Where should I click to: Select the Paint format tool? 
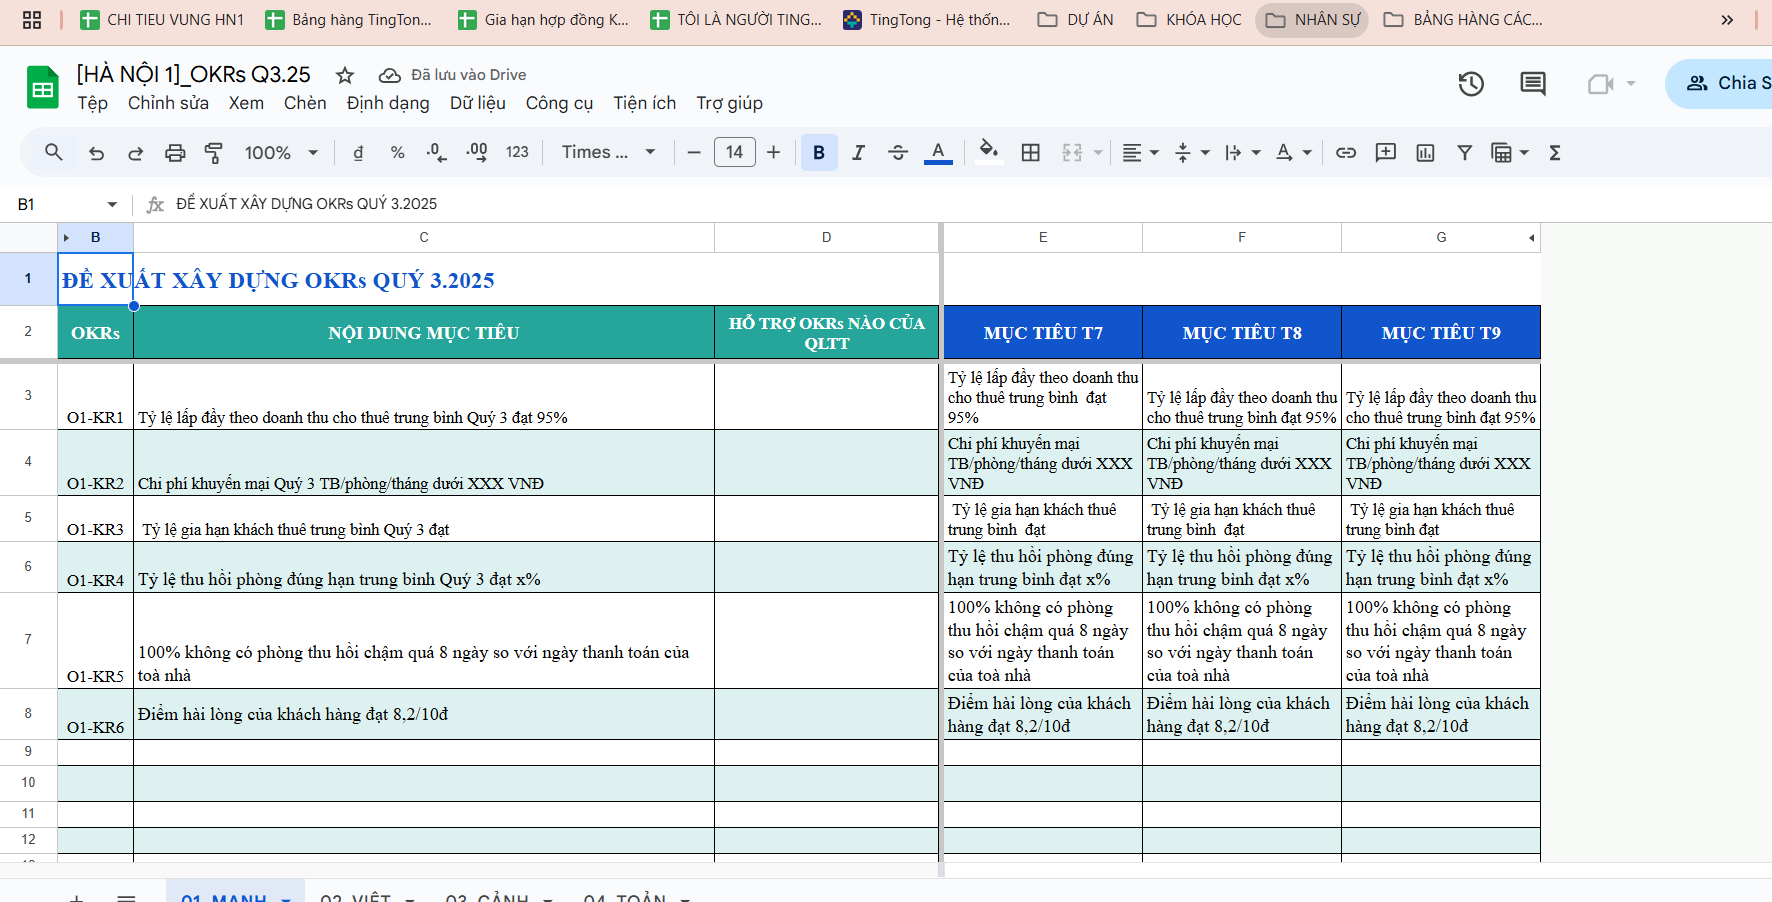(x=214, y=153)
